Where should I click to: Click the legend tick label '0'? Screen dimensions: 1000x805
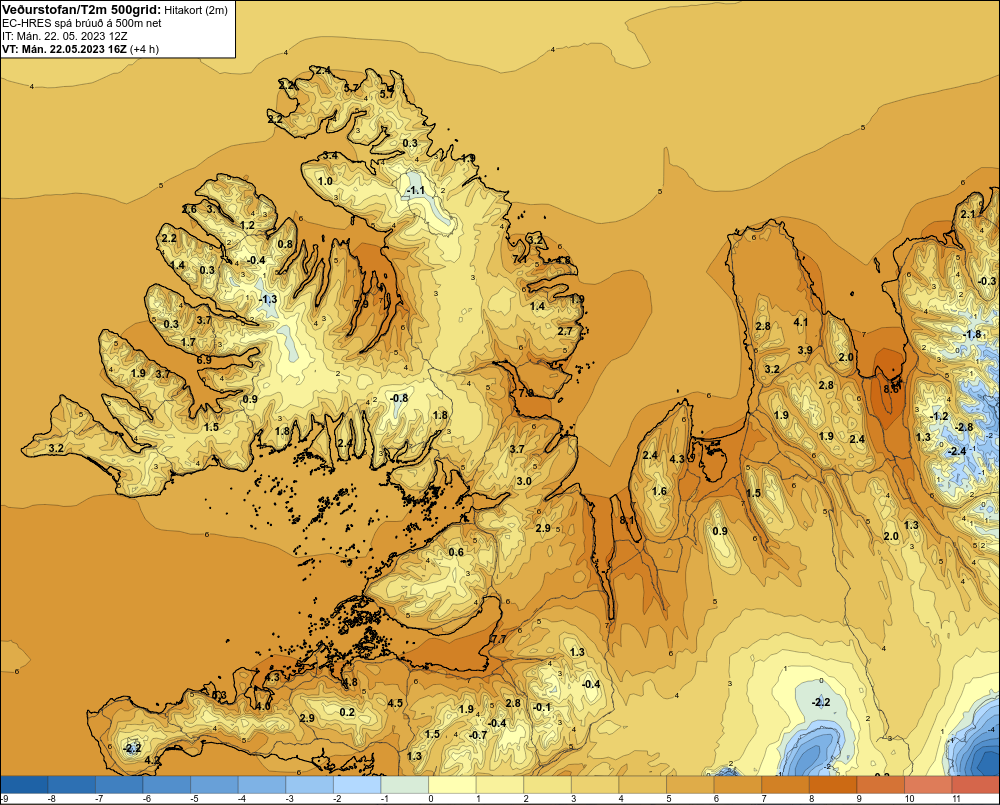tap(430, 799)
